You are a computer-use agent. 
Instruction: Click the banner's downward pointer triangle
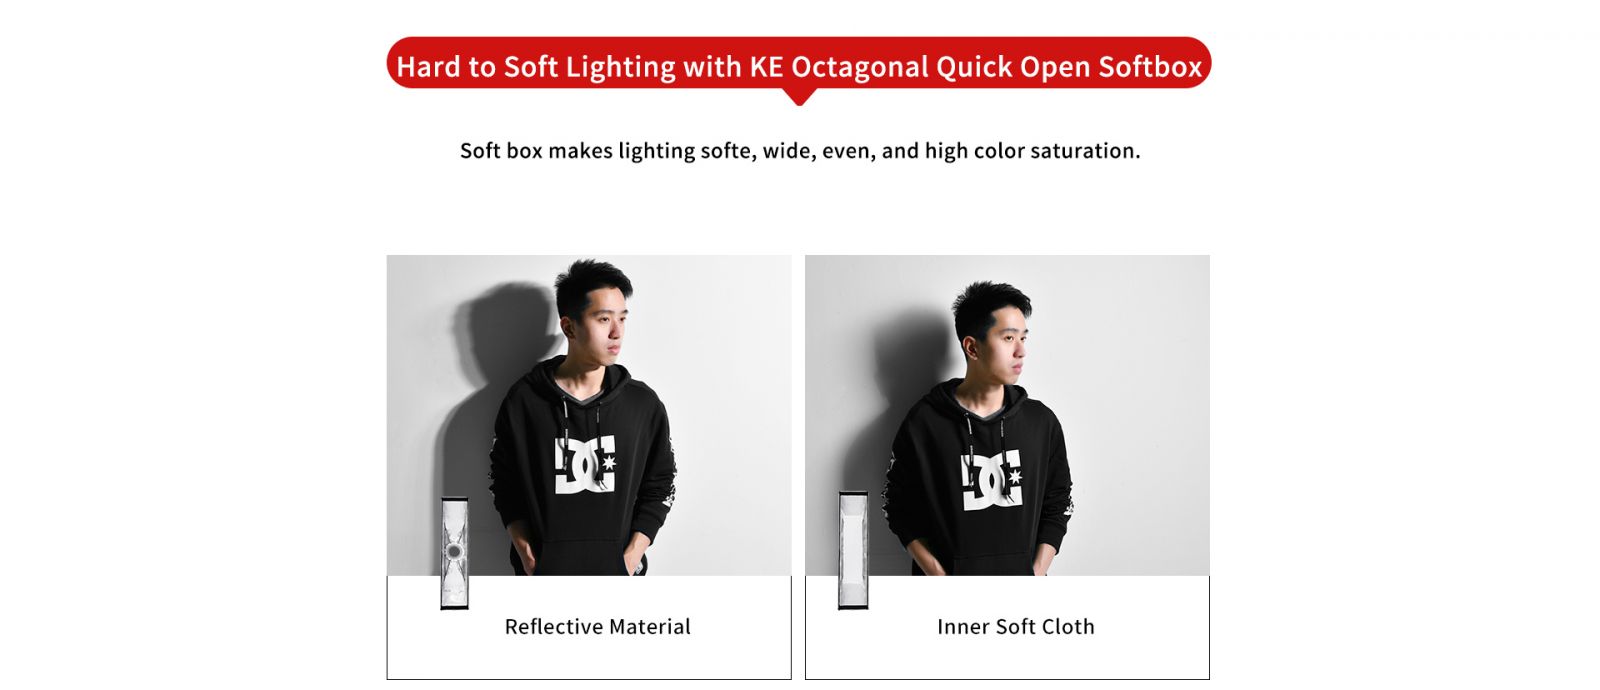click(x=799, y=97)
